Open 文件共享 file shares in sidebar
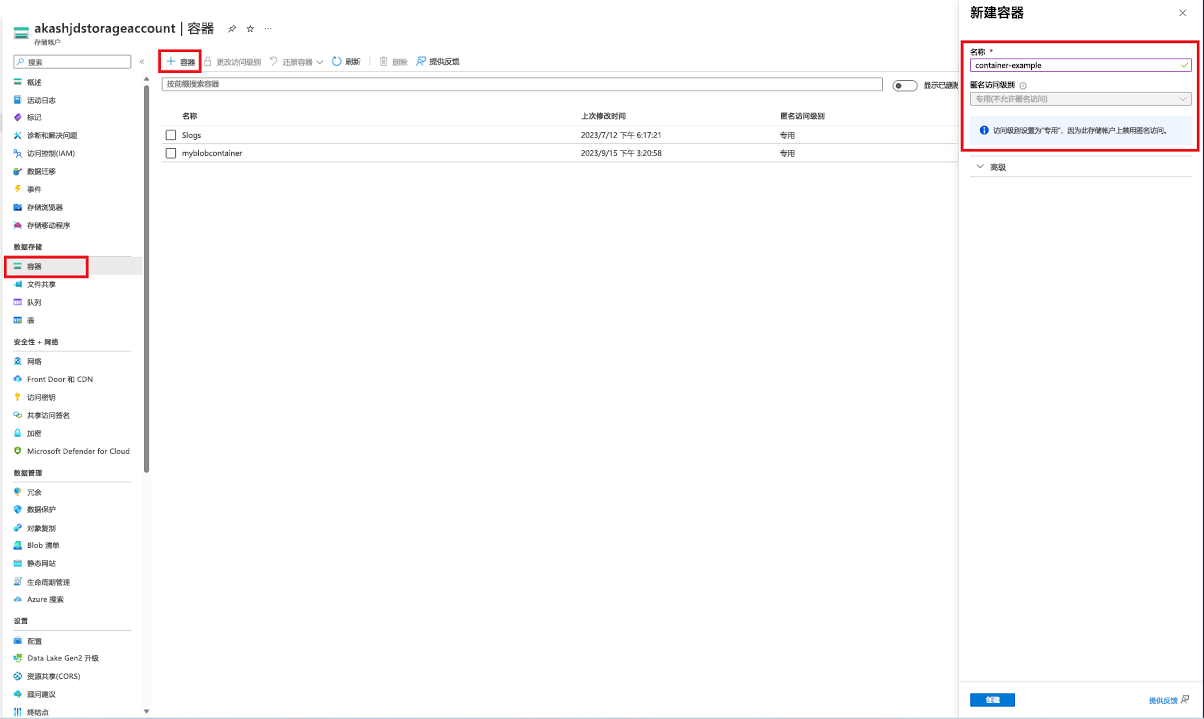The image size is (1204, 719). point(41,284)
